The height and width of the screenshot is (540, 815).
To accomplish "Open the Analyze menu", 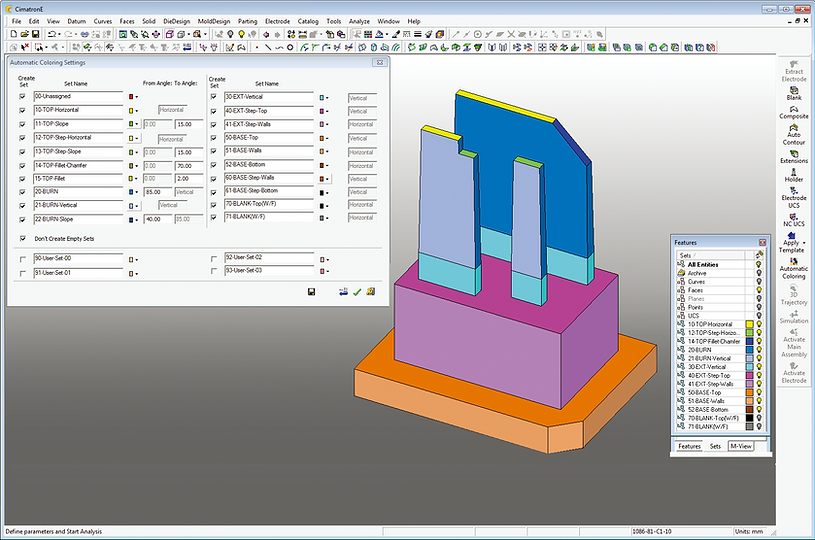I will (x=359, y=21).
